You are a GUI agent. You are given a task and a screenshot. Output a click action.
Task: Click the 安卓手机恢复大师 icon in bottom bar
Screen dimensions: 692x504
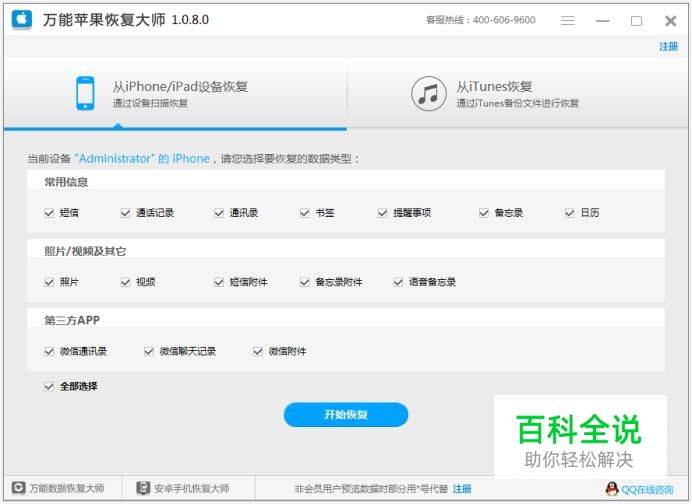(x=143, y=488)
